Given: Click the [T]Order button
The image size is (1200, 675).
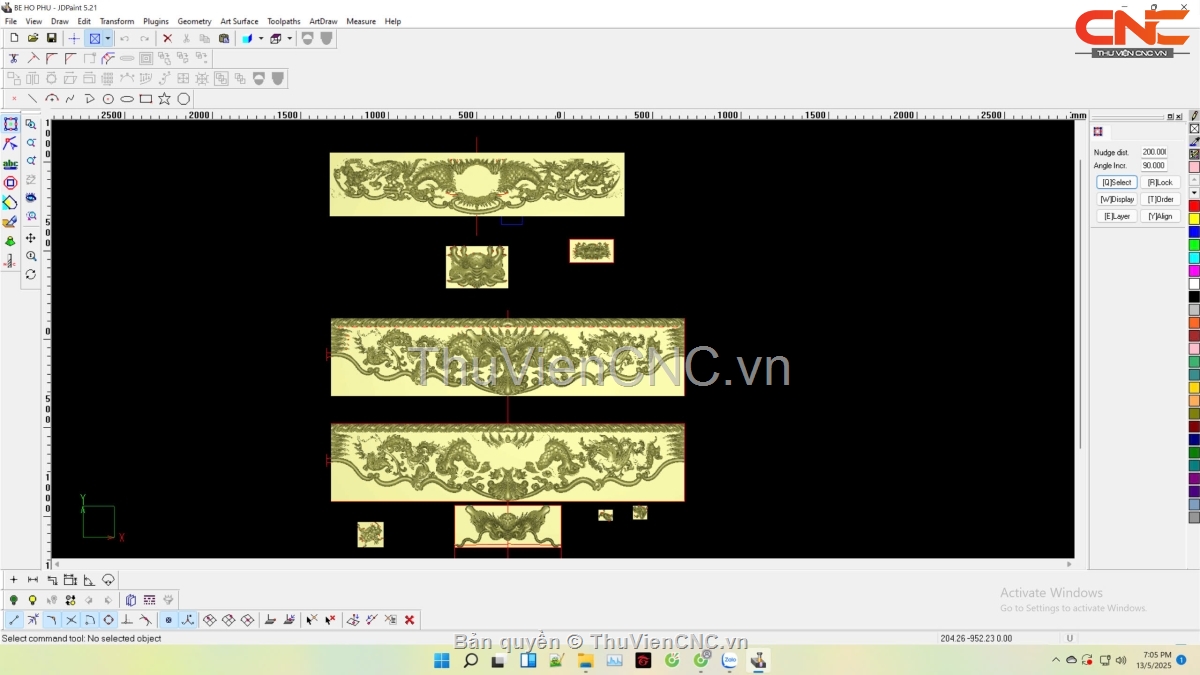Looking at the screenshot, I should coord(1160,199).
